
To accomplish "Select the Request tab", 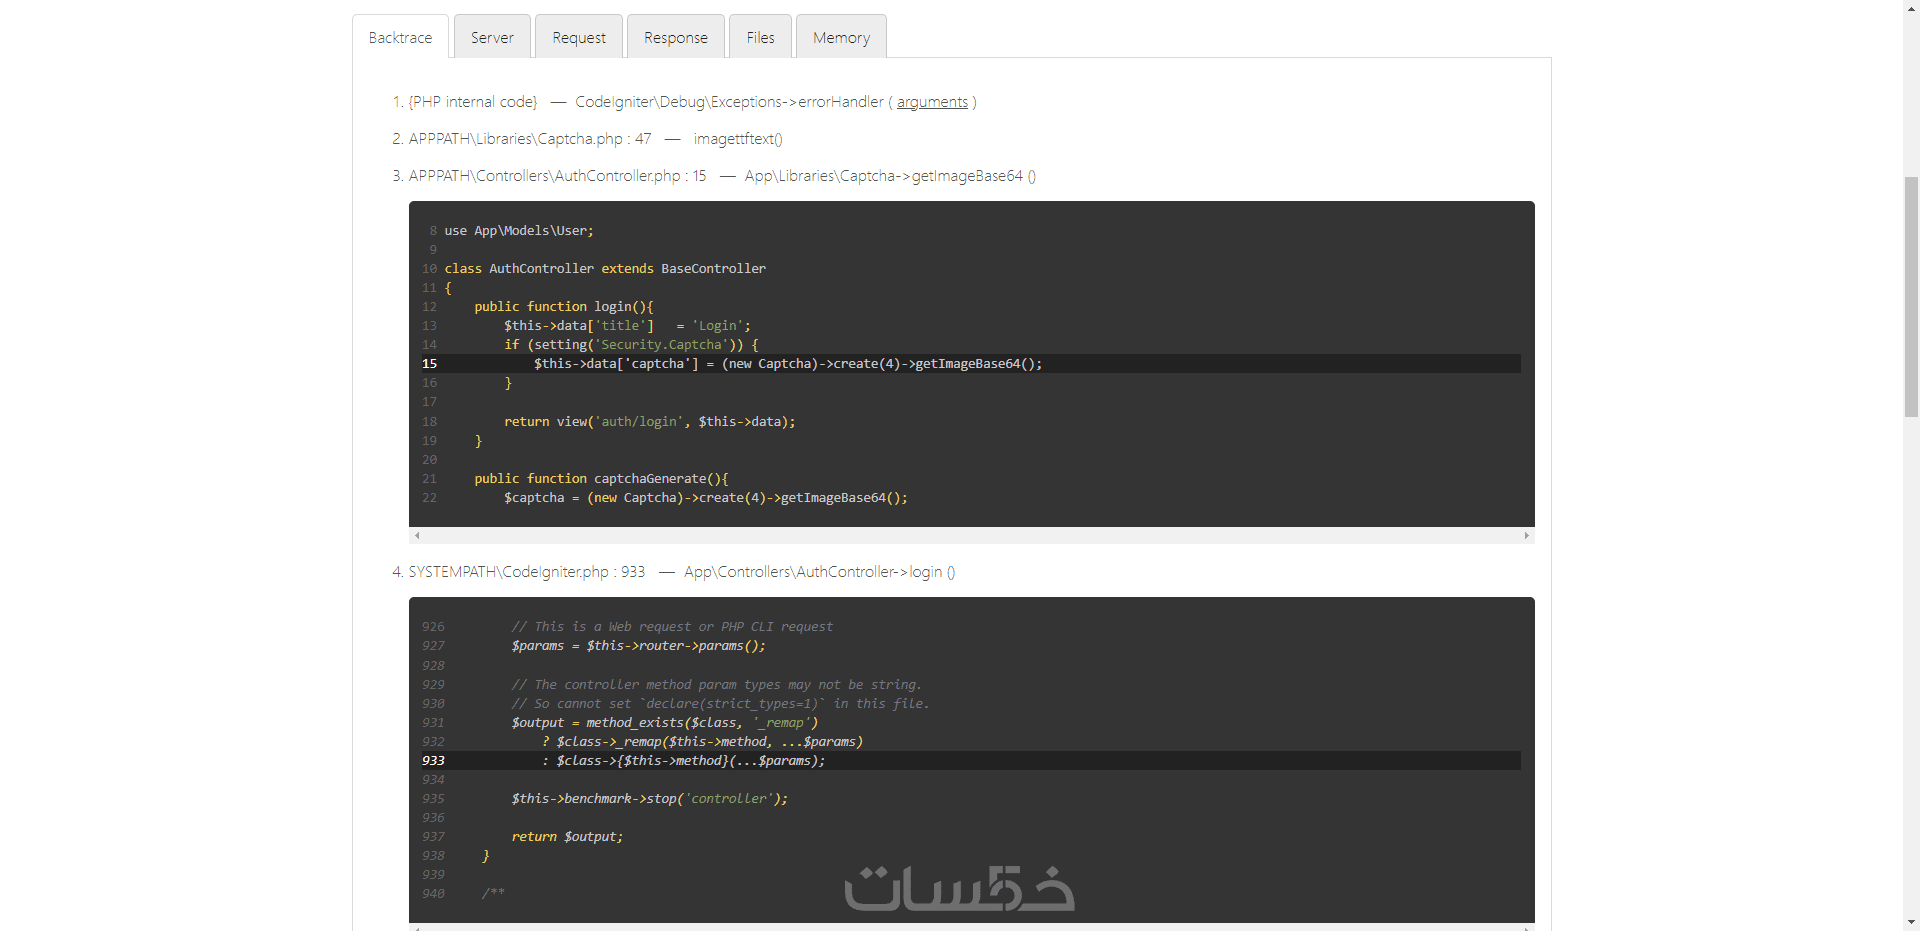I will (x=579, y=37).
